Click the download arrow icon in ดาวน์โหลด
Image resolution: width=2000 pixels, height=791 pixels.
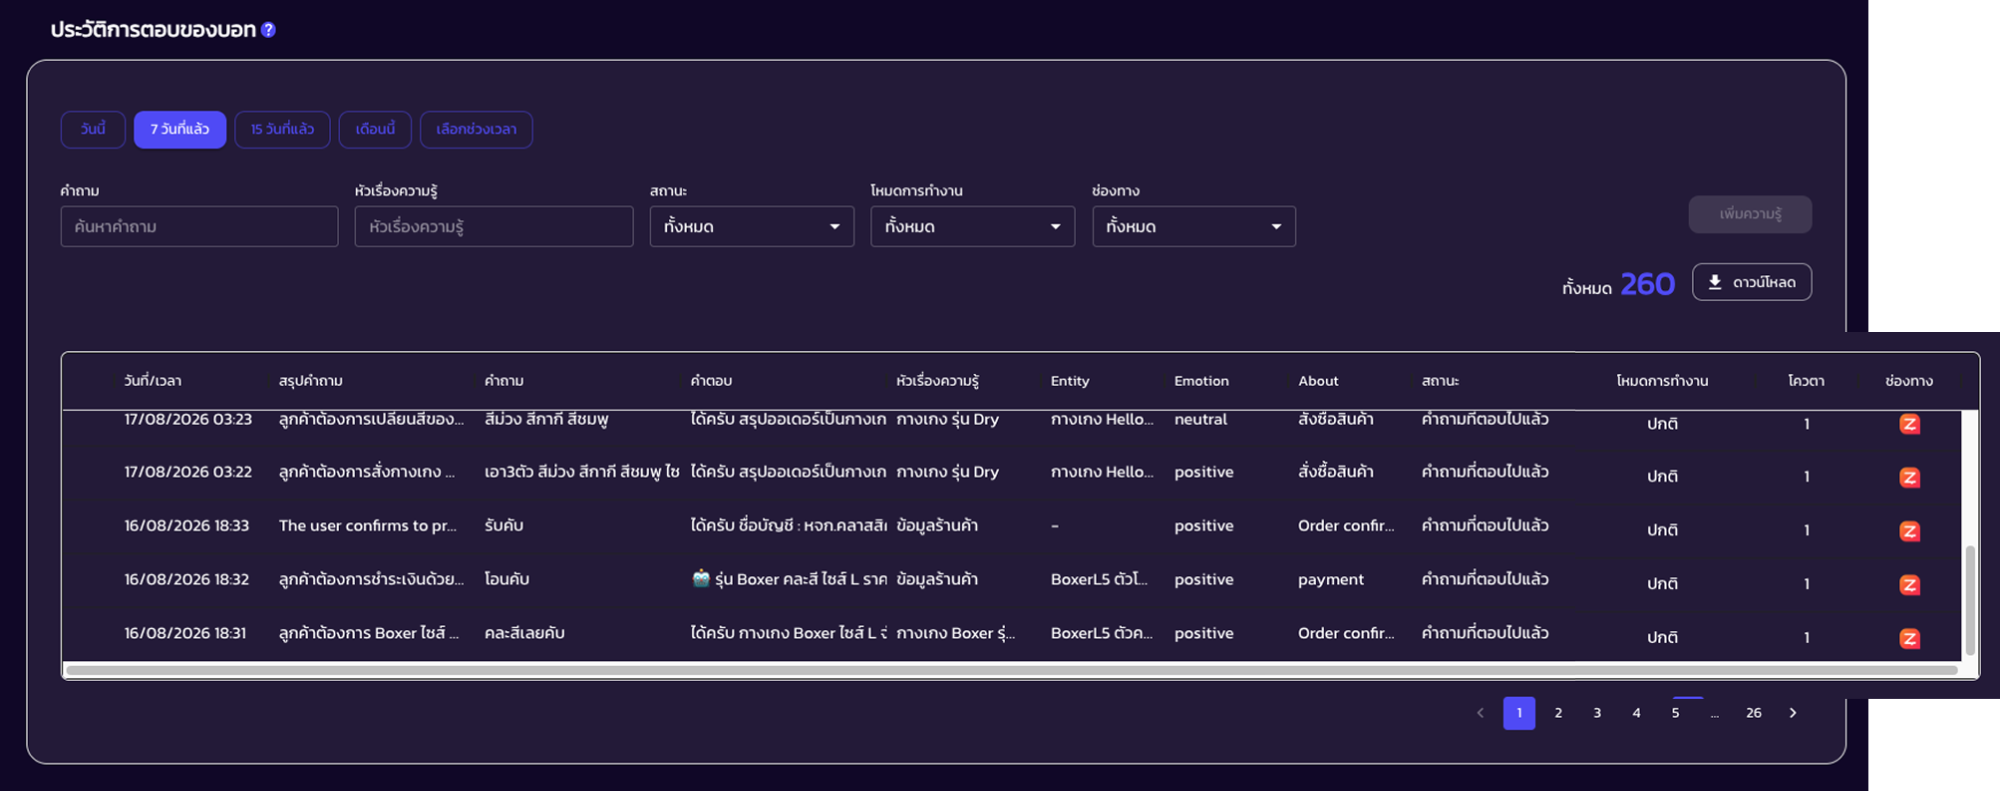[x=1715, y=282]
